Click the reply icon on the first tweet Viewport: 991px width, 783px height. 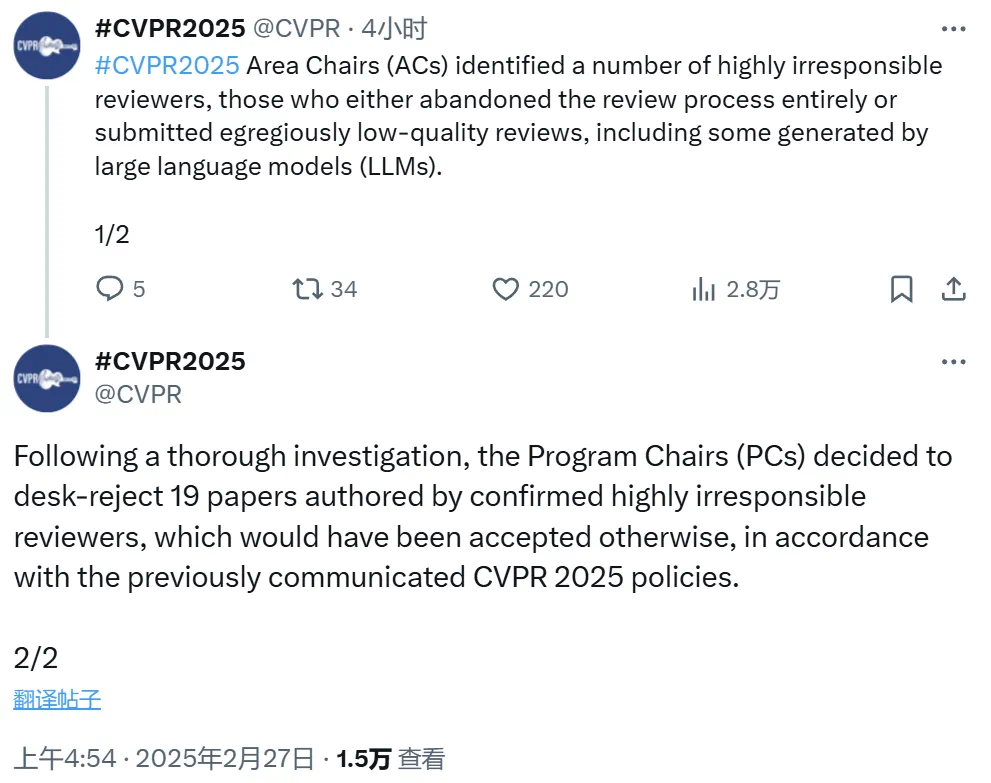(x=109, y=289)
